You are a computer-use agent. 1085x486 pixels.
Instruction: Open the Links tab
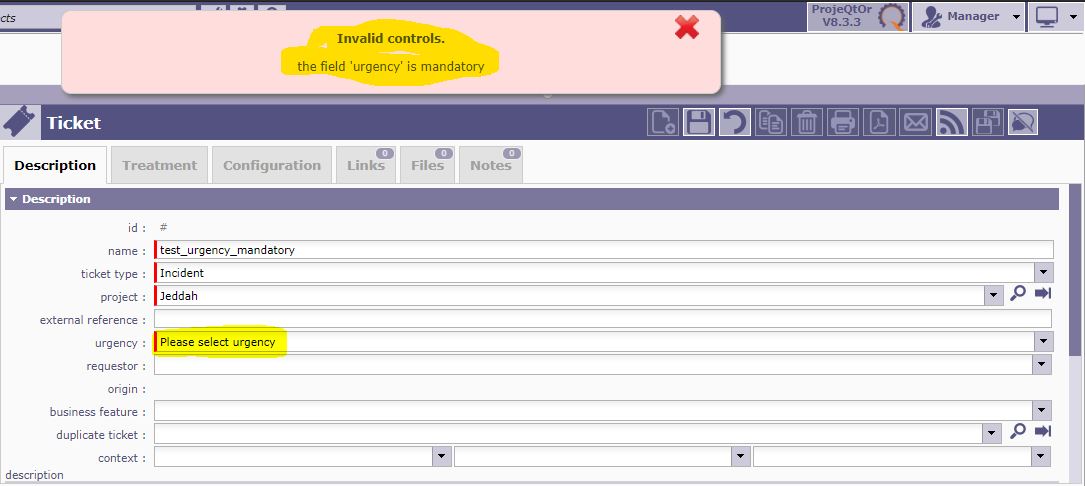point(366,165)
